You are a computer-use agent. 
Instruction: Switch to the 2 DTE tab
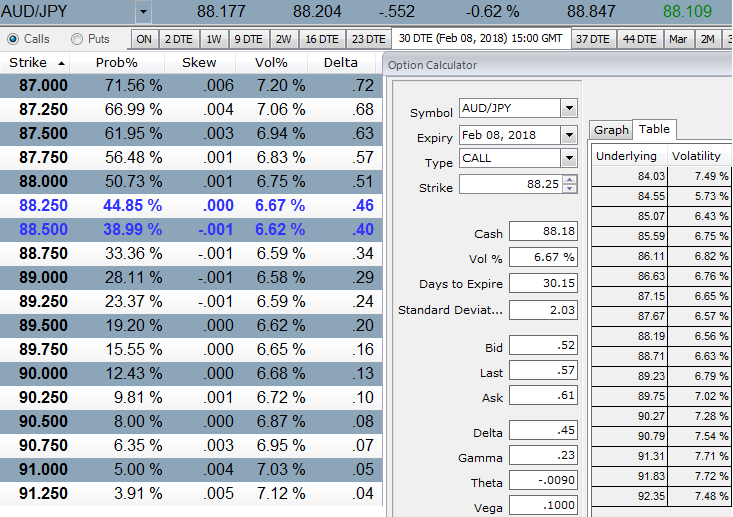point(179,39)
